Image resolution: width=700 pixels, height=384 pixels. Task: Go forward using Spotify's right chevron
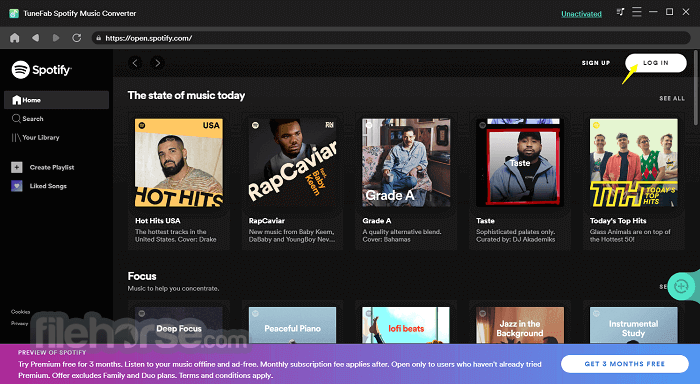point(158,63)
